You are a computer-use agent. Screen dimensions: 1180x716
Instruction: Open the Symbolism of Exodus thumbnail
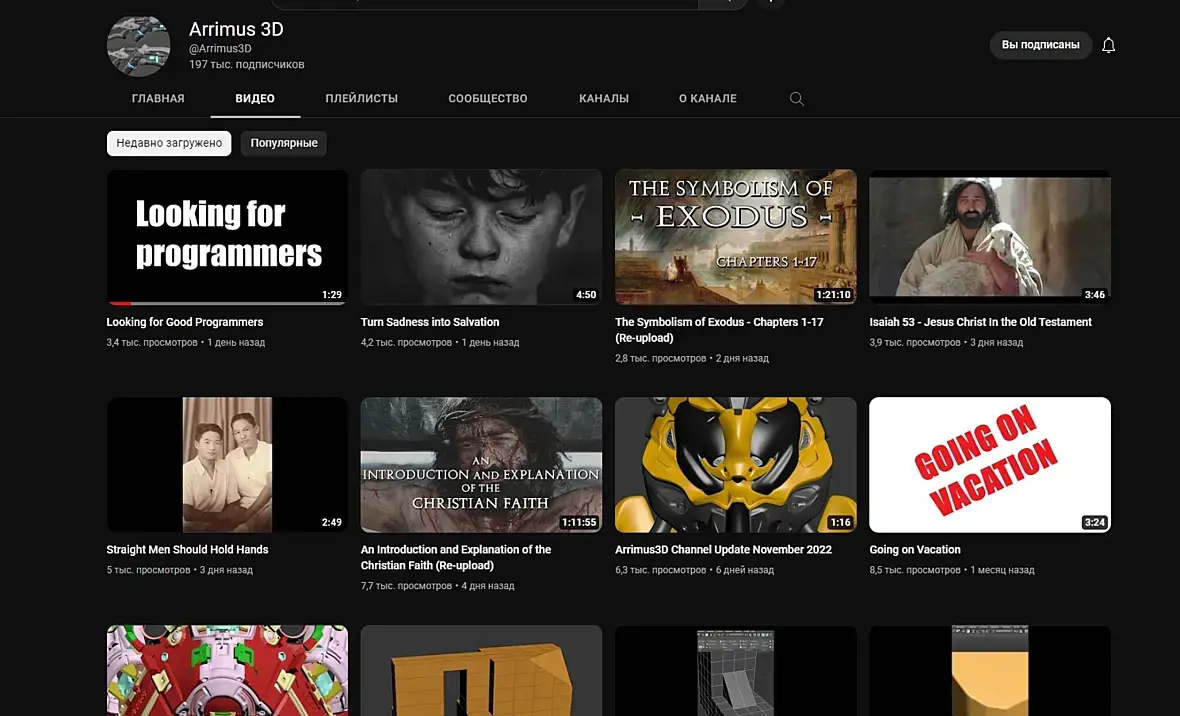click(x=735, y=236)
